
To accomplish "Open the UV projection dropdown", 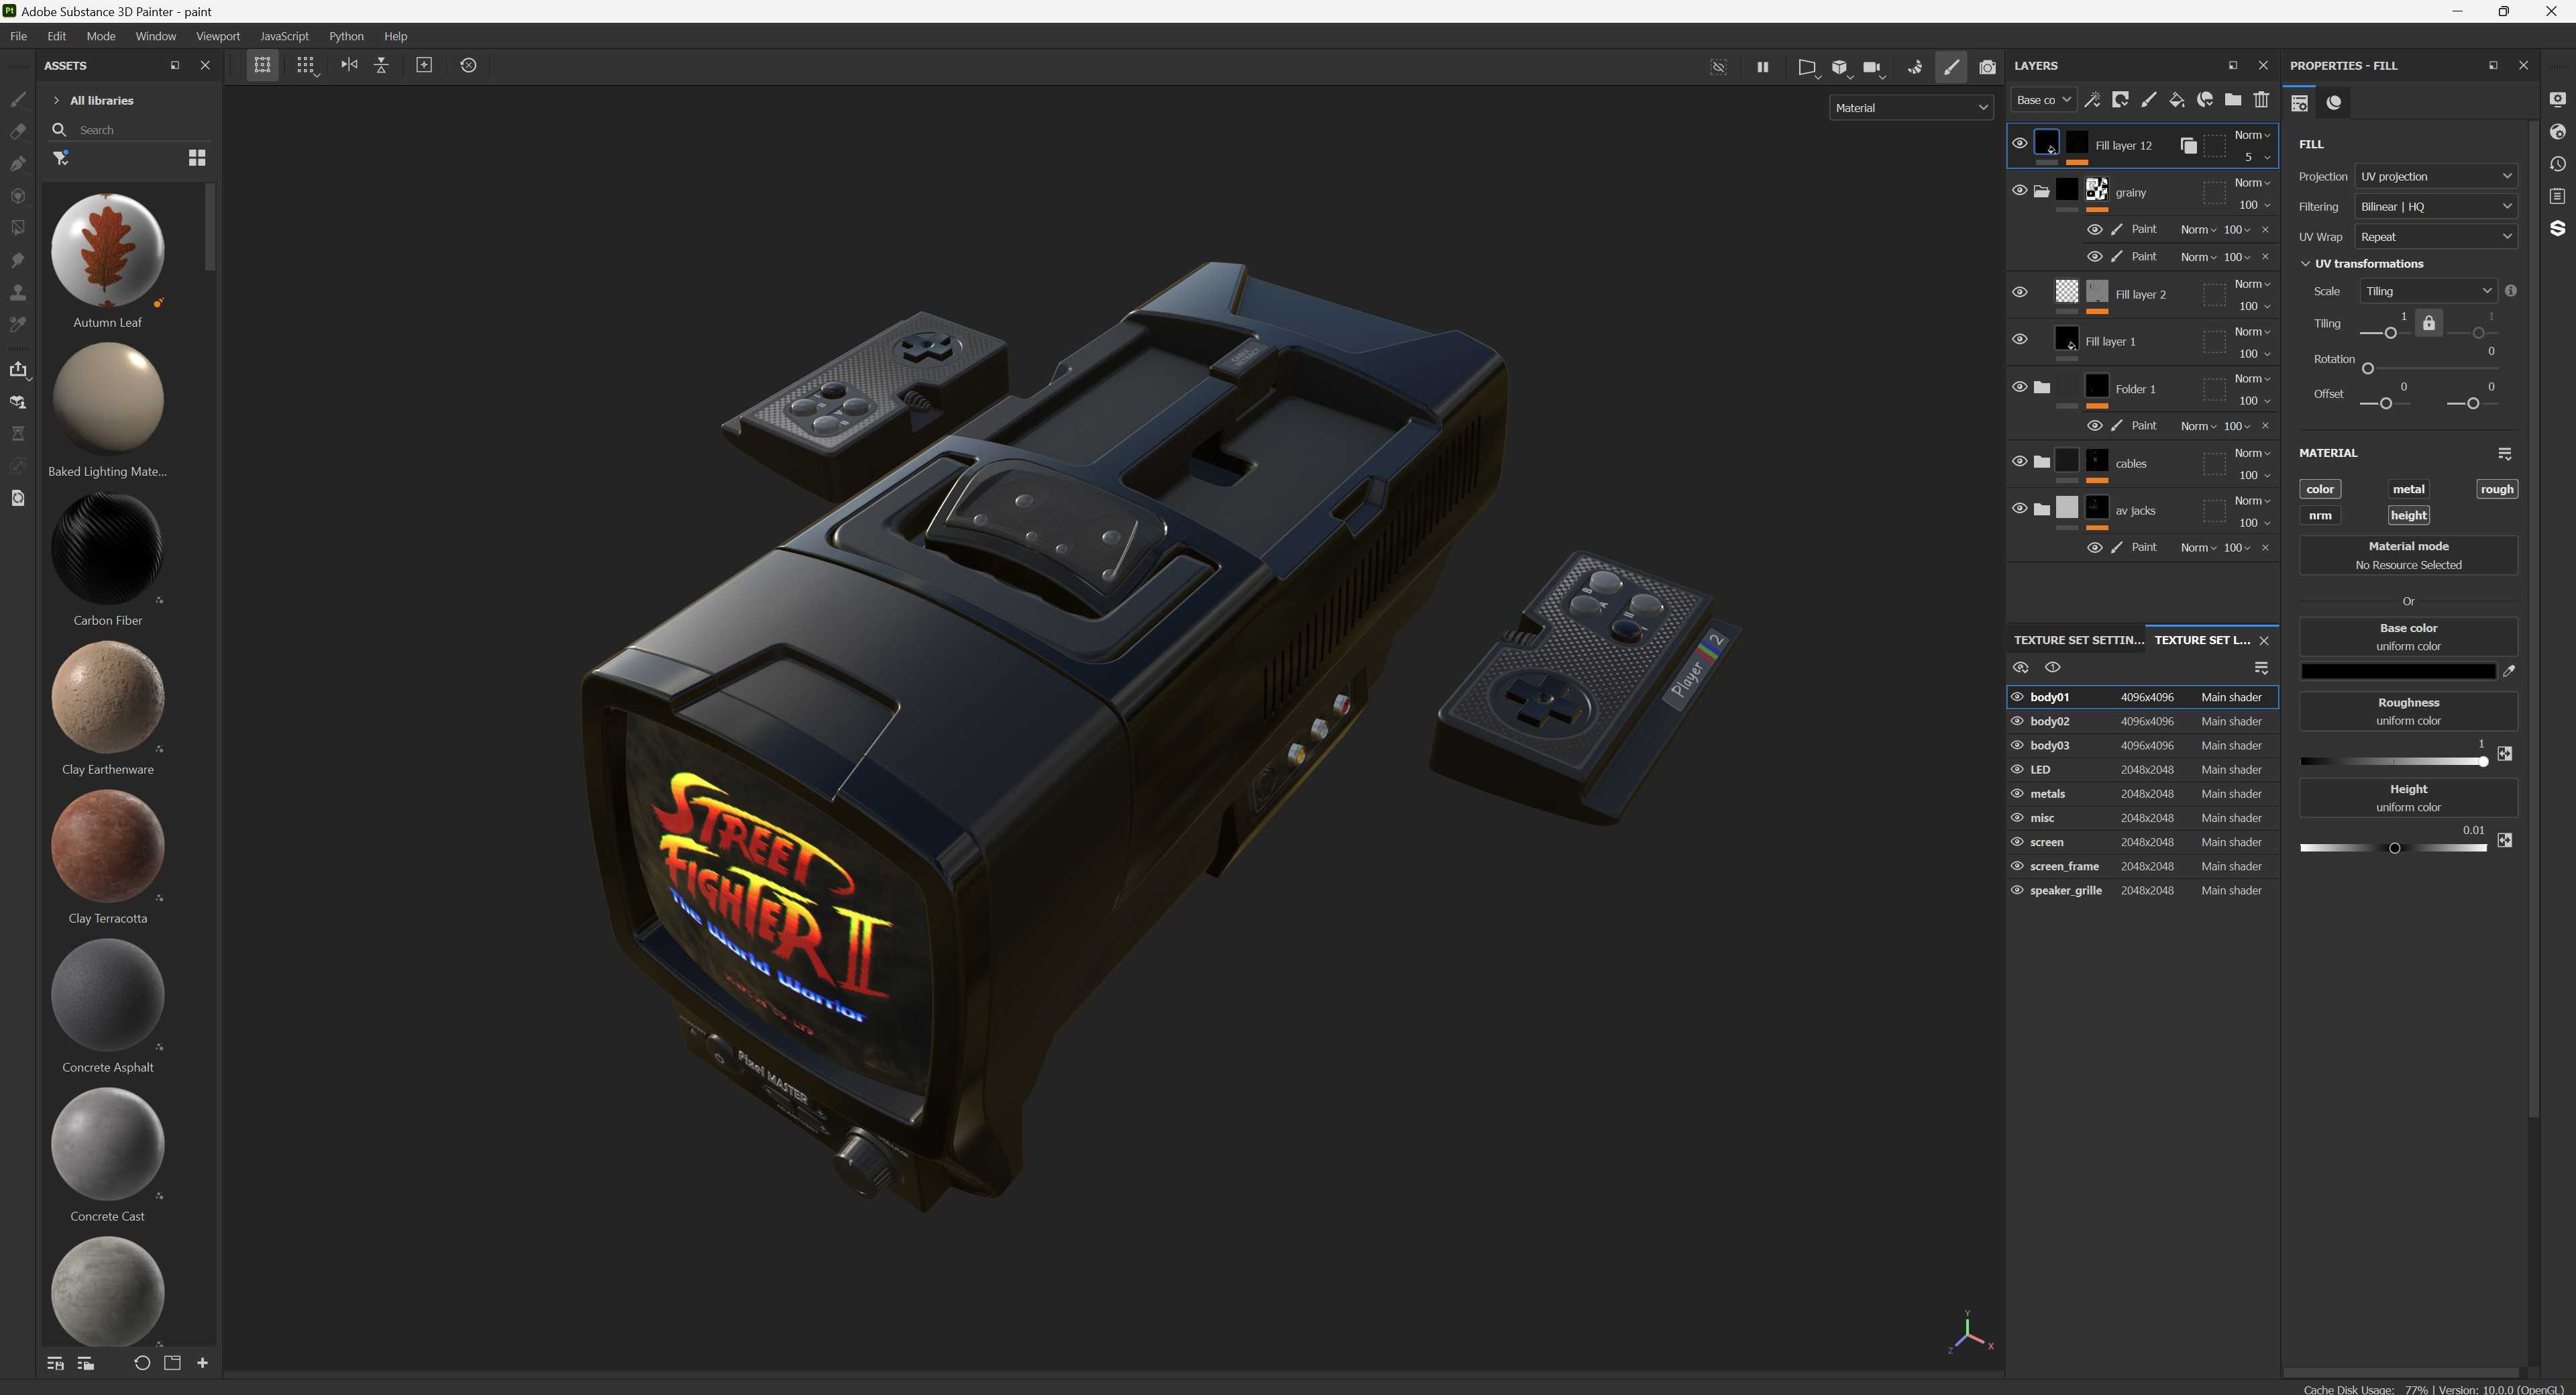I will point(2436,176).
